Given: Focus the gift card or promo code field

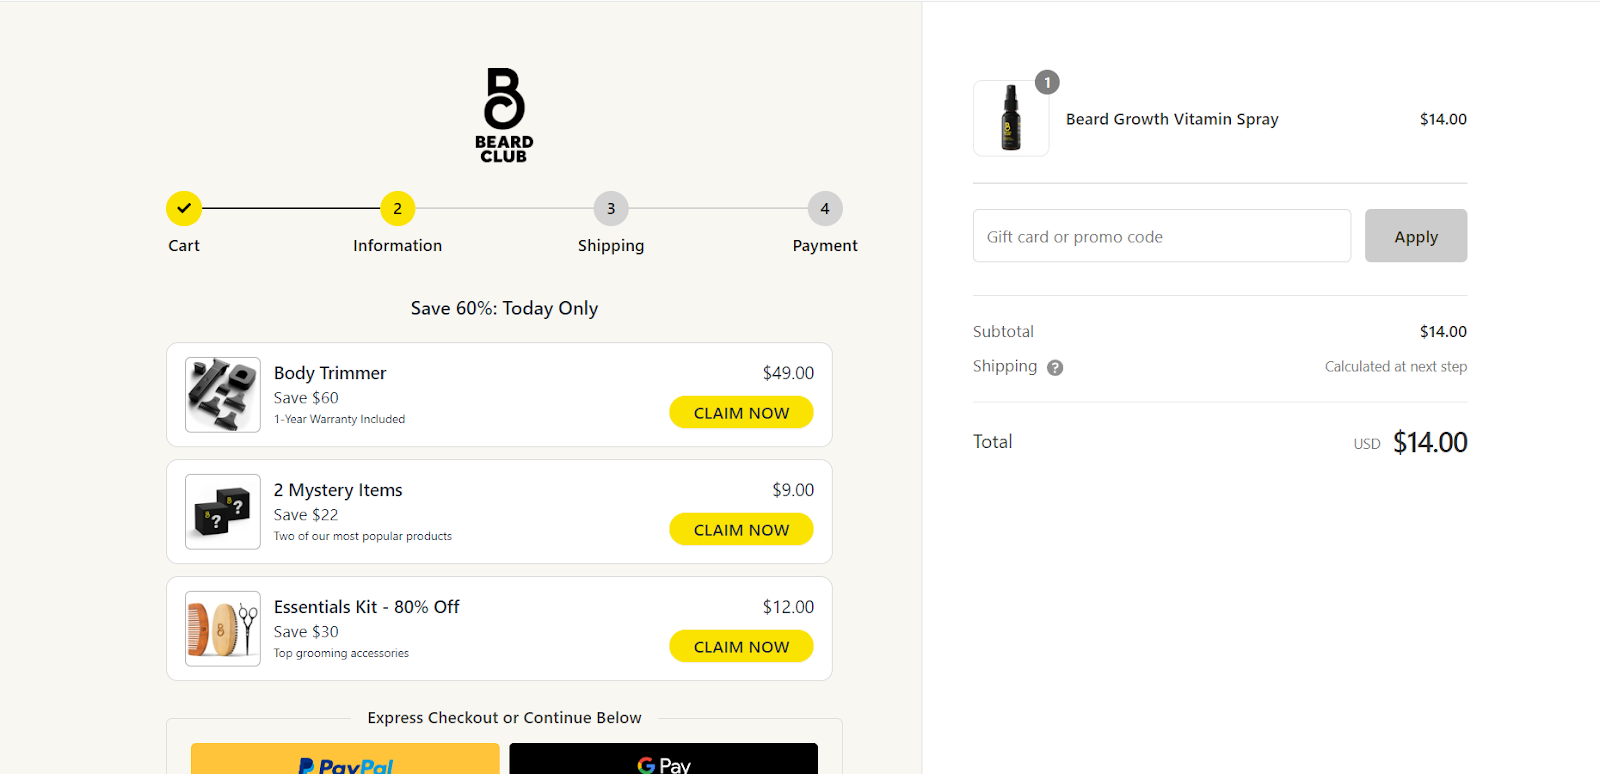Looking at the screenshot, I should [x=1162, y=236].
